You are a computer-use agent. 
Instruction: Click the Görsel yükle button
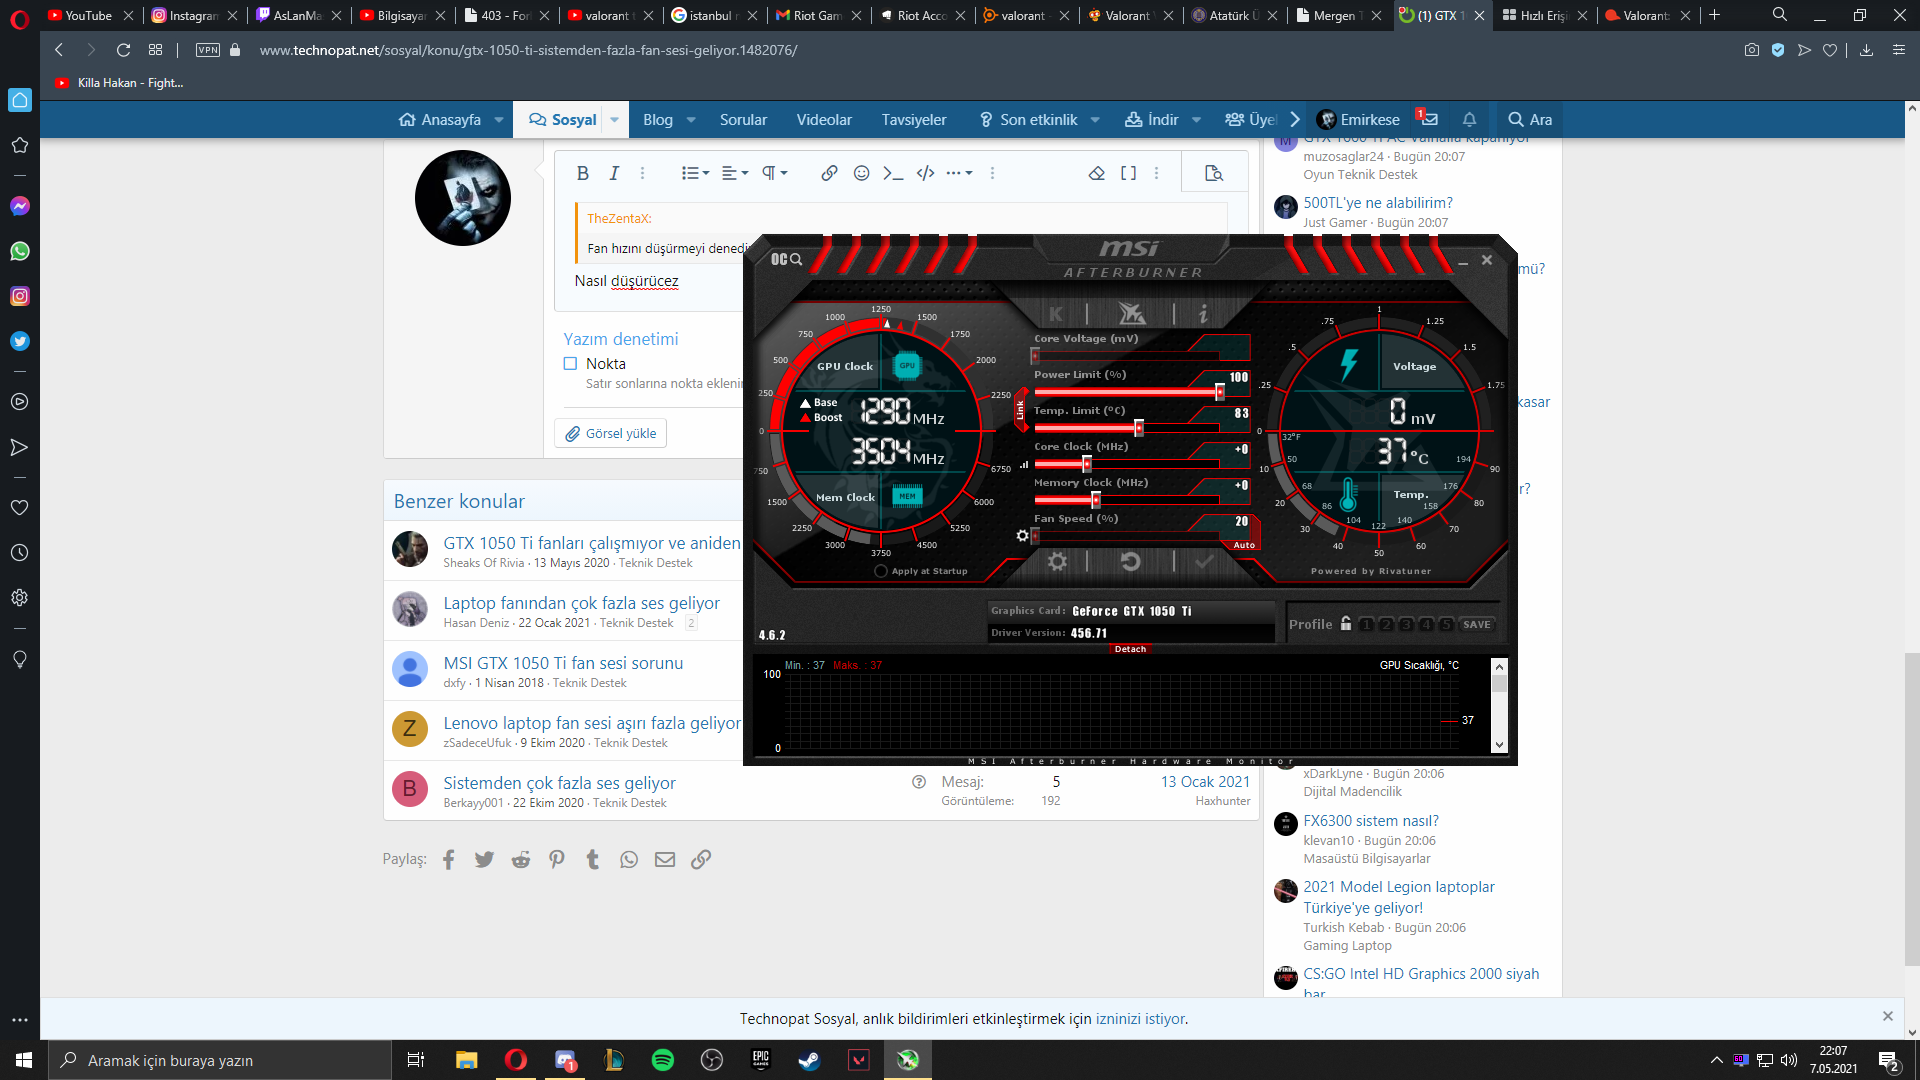611,433
